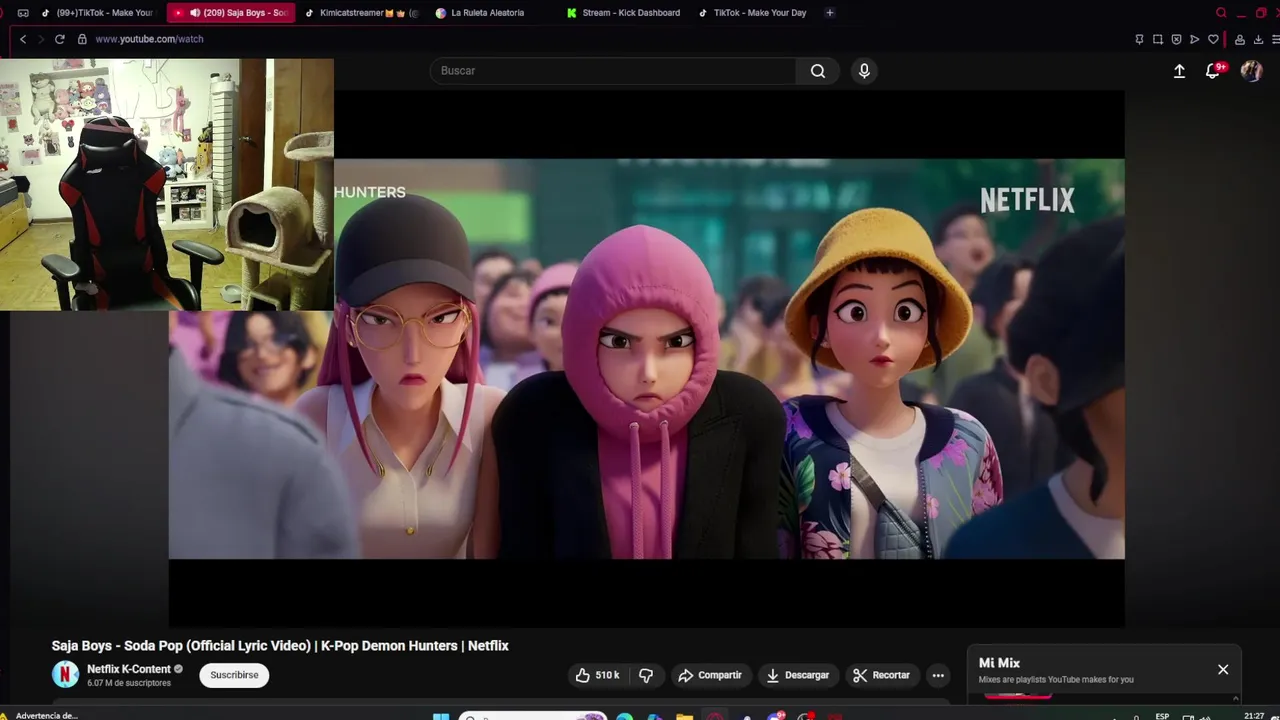Open File Explorer from the taskbar
Screen dimensions: 1280x720
684,716
